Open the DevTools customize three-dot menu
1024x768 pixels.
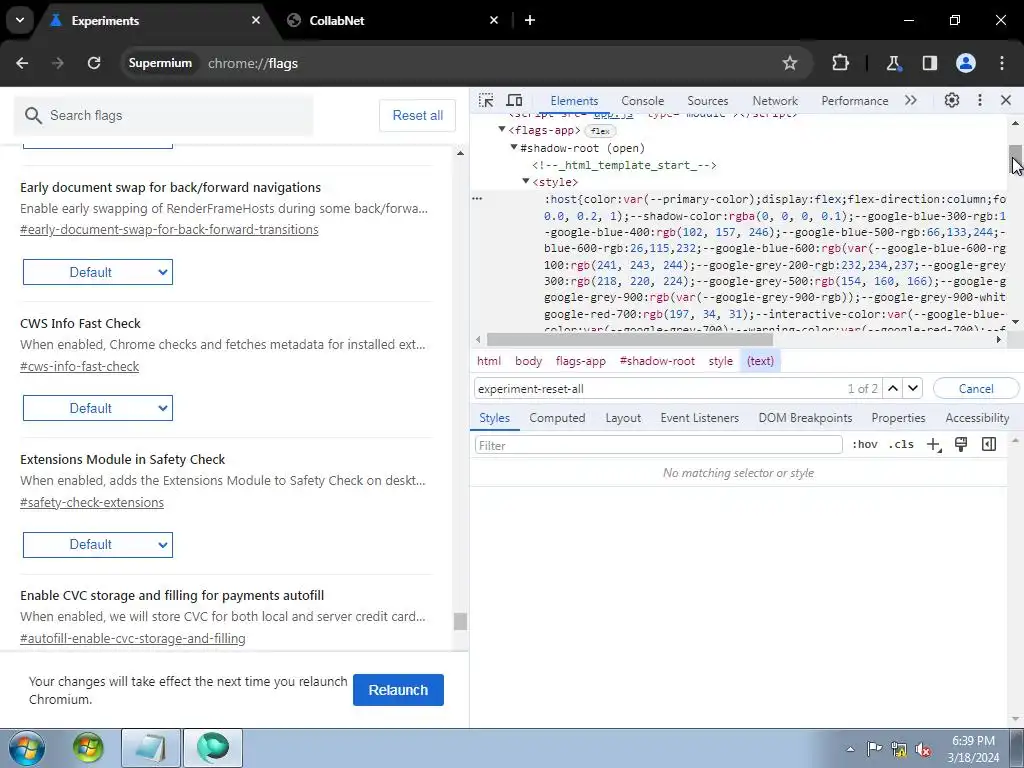980,101
